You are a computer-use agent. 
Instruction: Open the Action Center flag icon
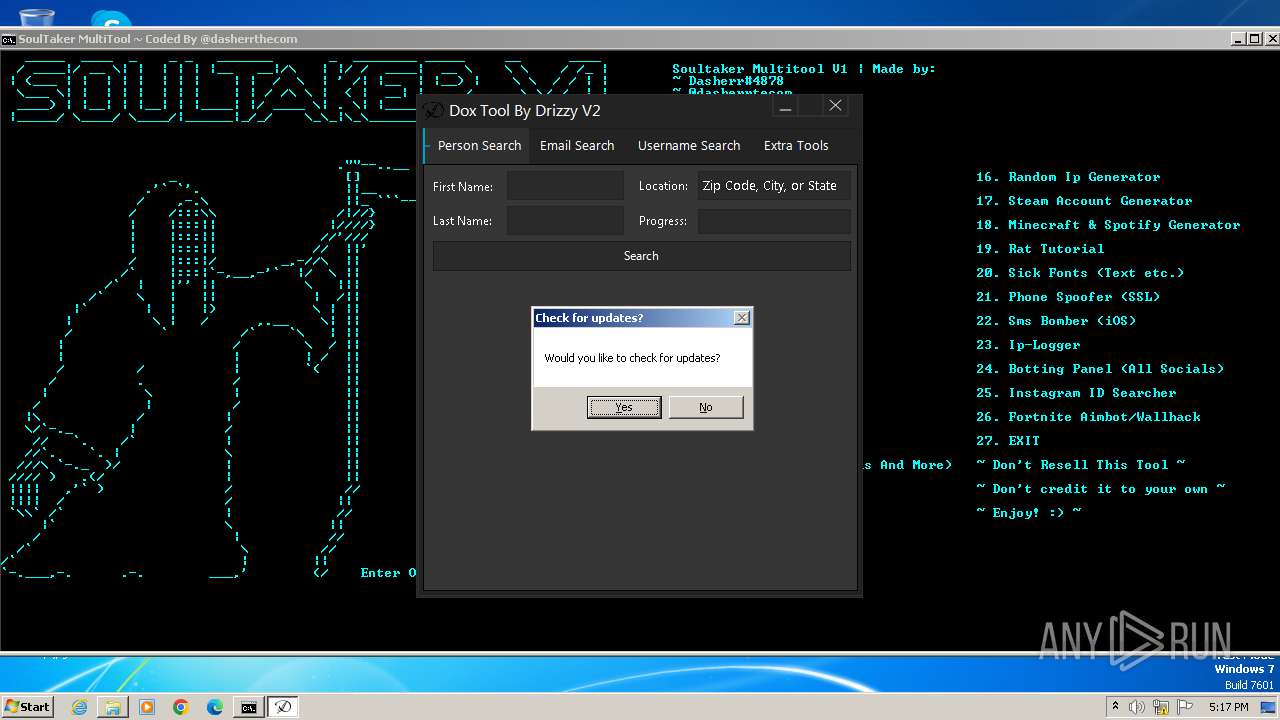point(1184,707)
